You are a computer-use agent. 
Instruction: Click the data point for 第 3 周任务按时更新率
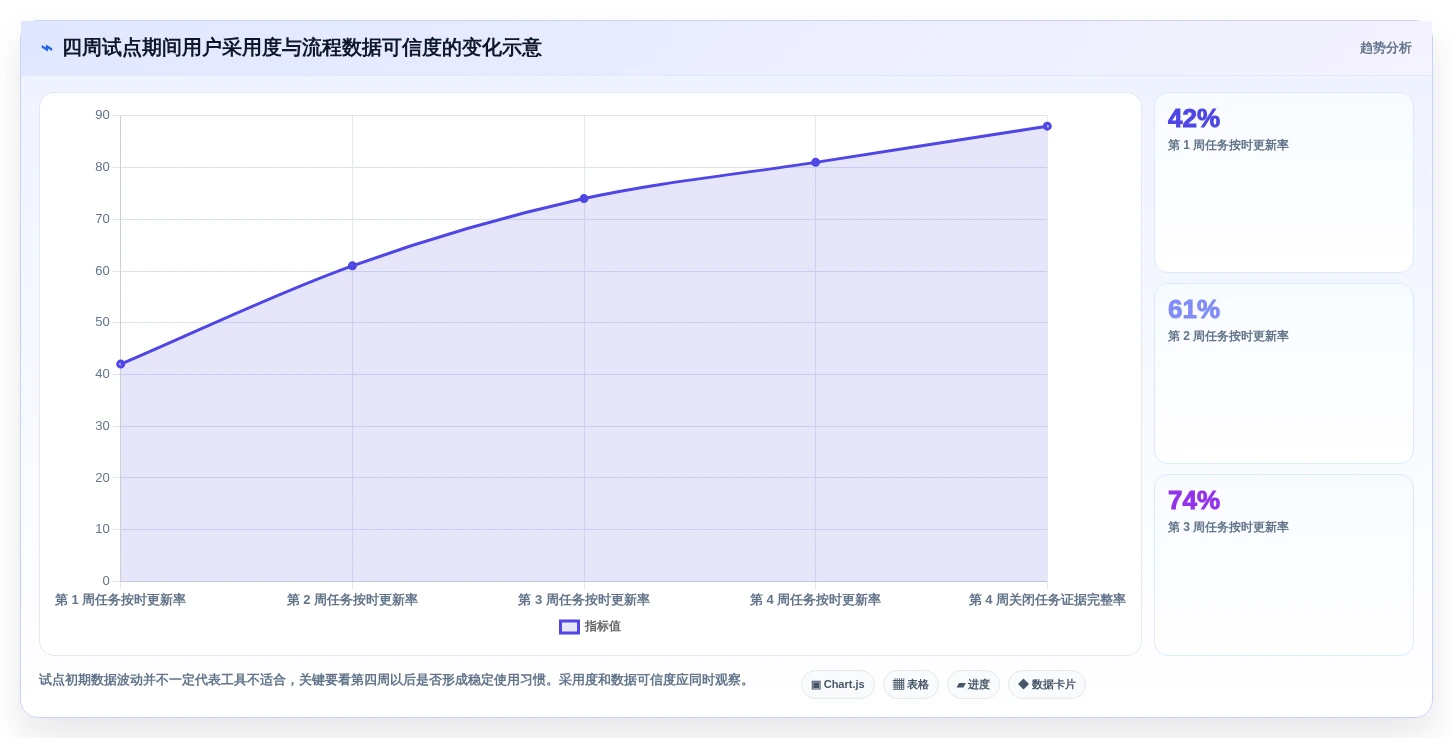584,198
